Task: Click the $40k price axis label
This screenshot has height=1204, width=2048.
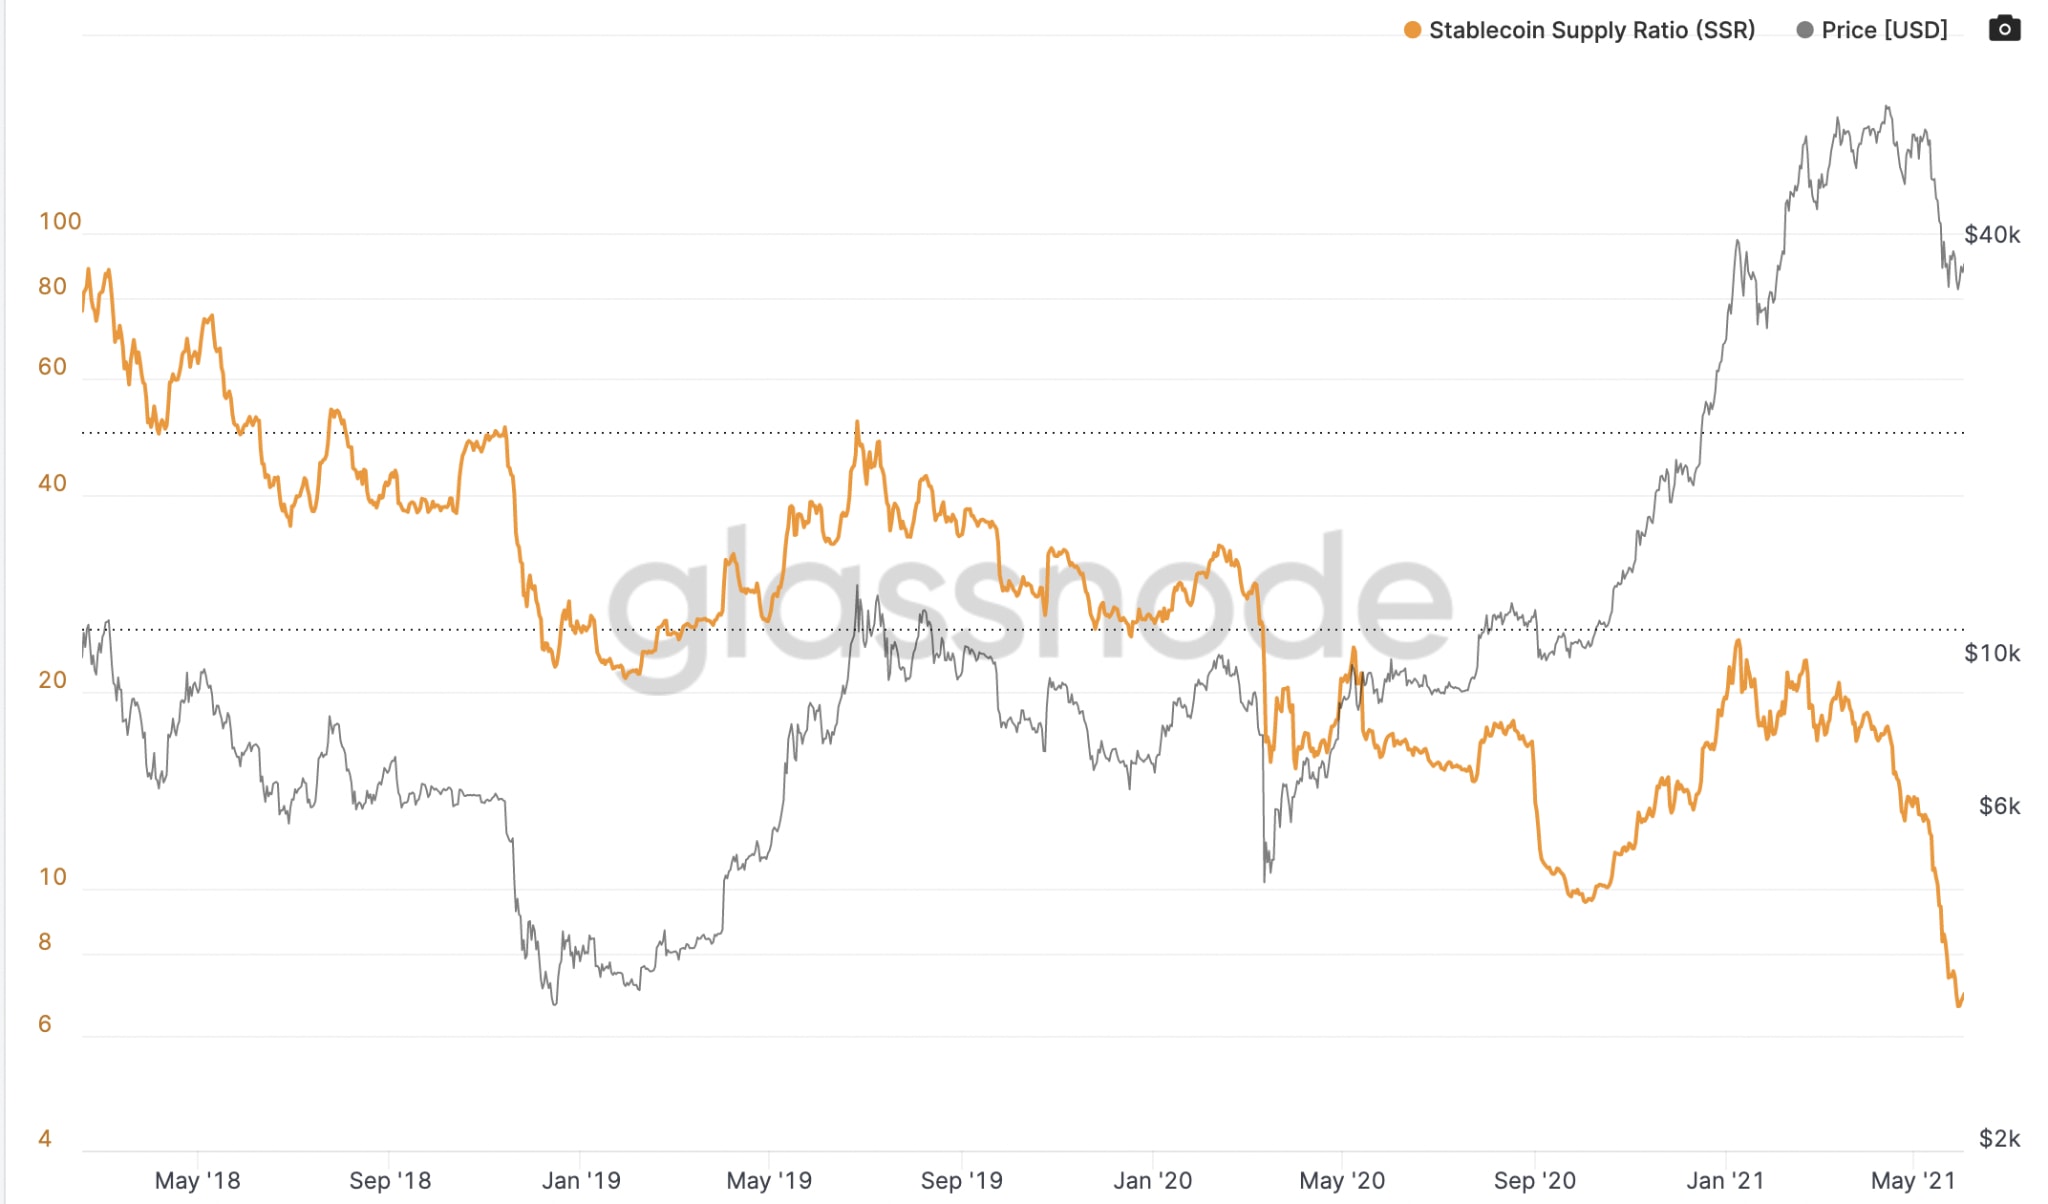Action: click(x=1991, y=235)
